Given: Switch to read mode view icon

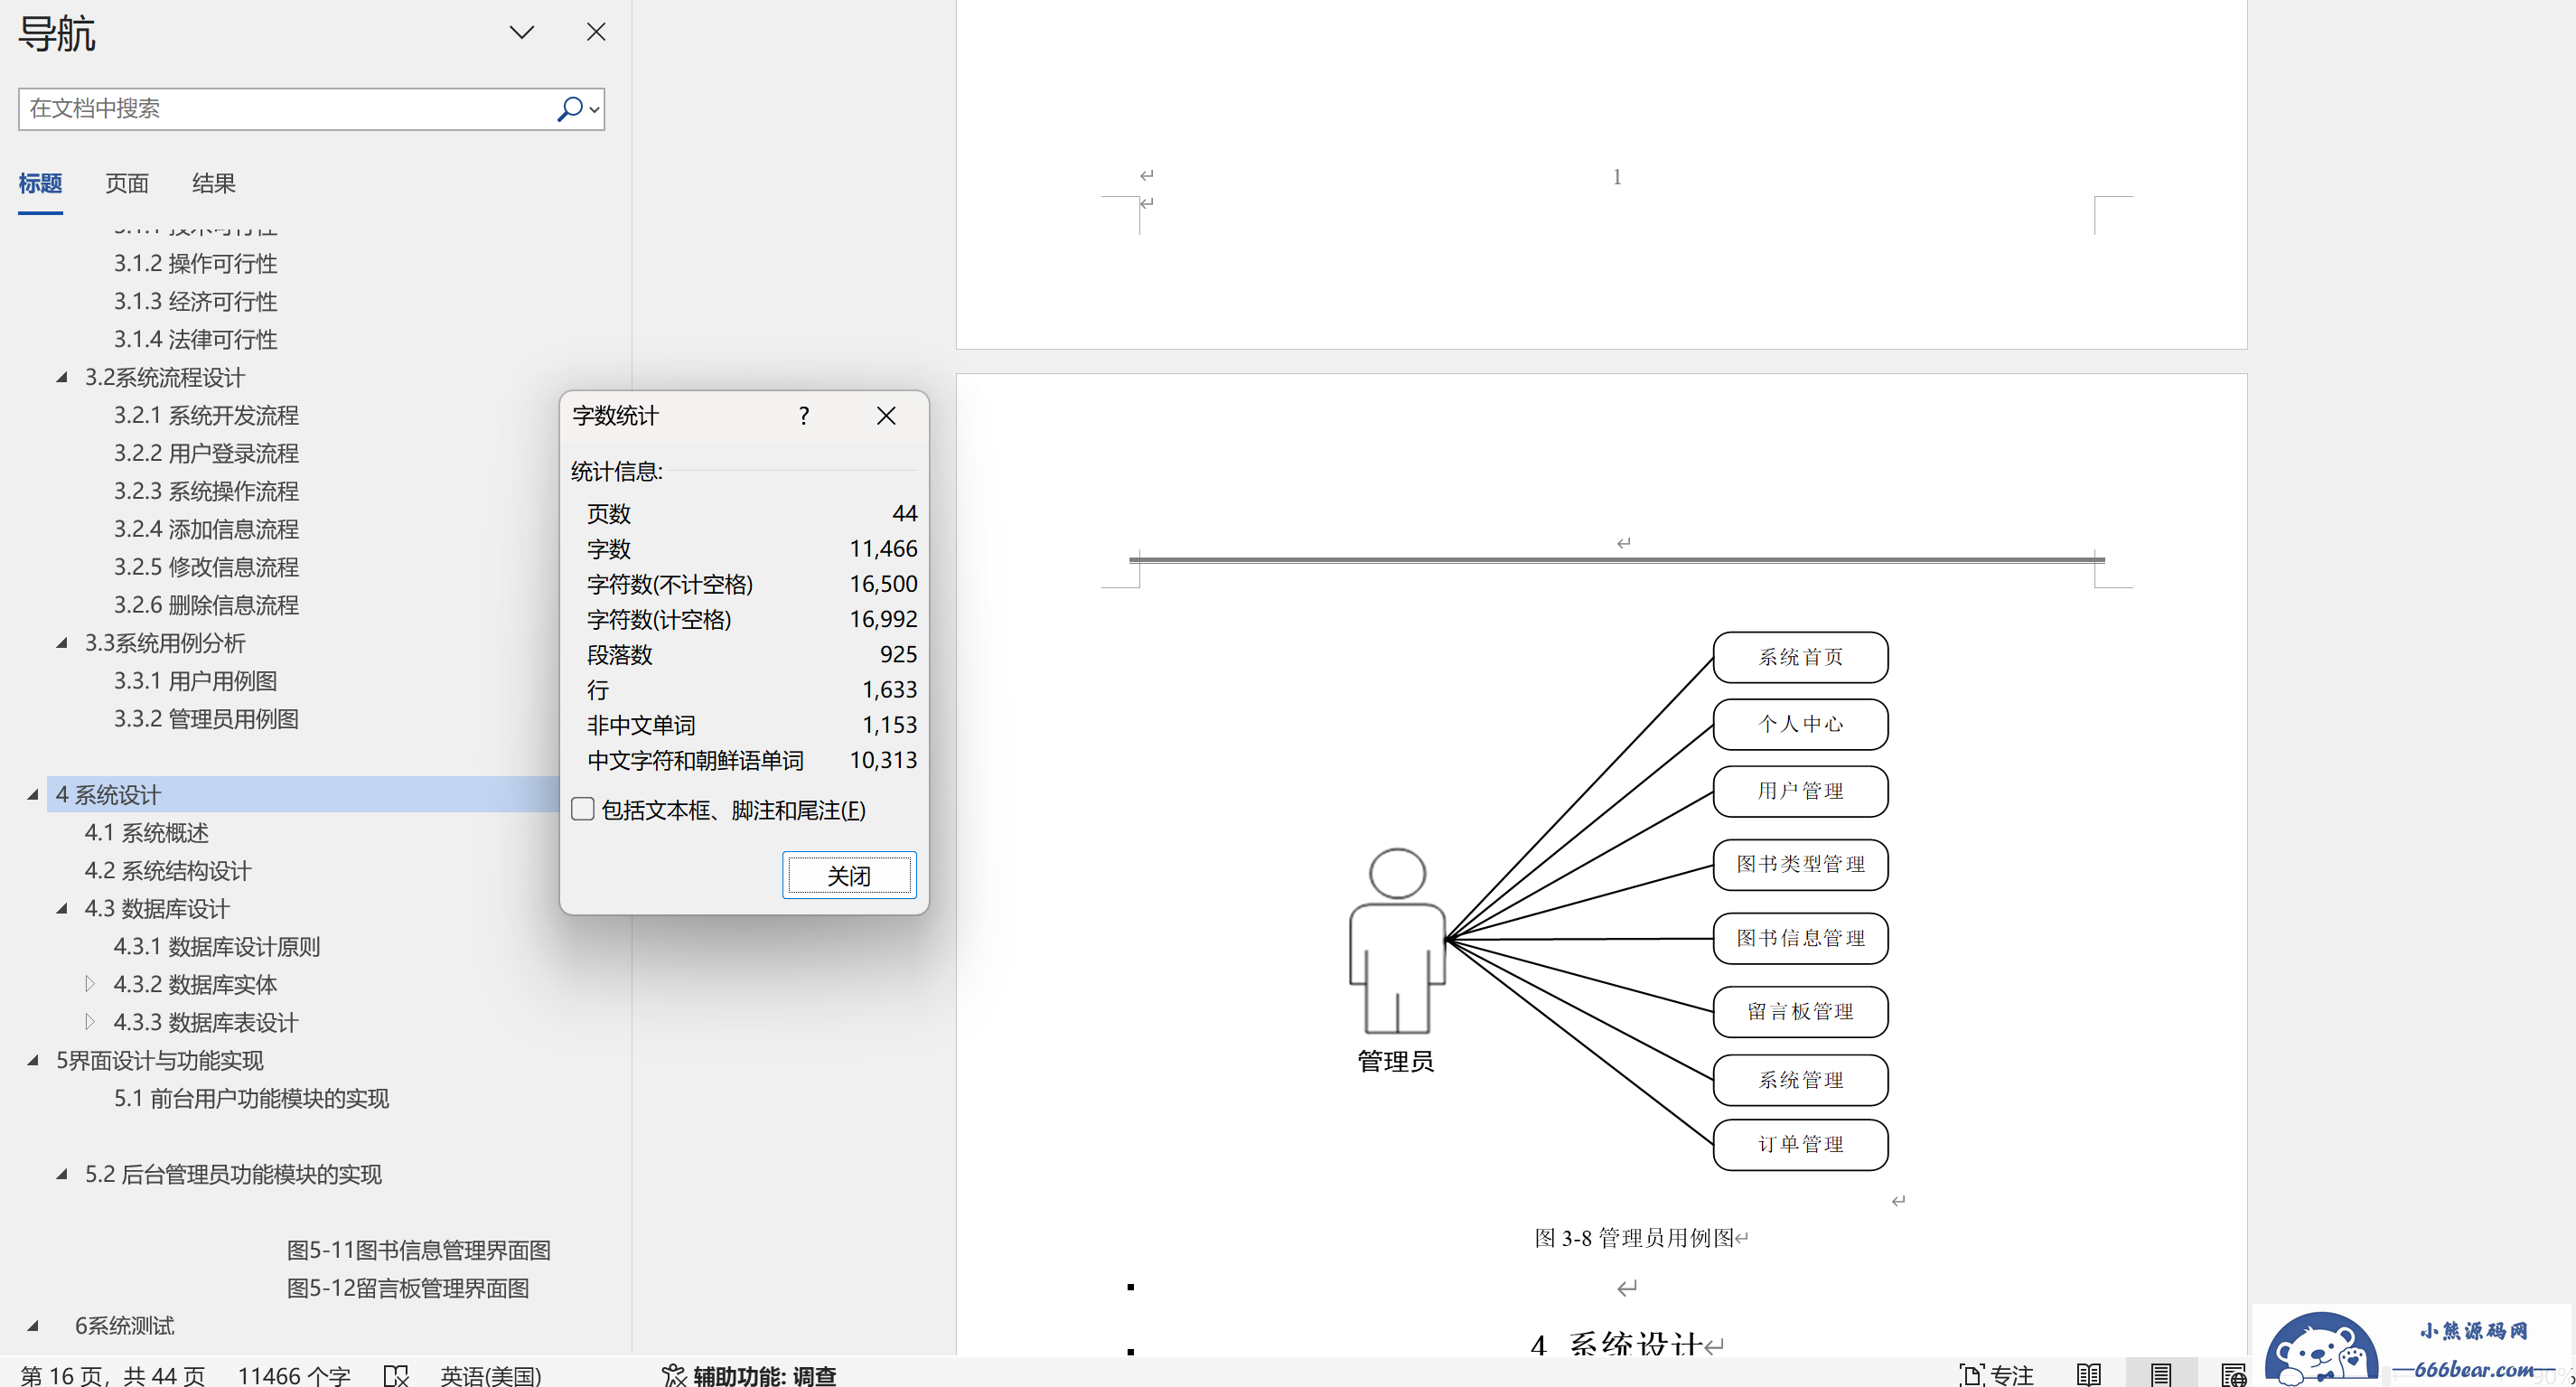Looking at the screenshot, I should coord(2089,1375).
